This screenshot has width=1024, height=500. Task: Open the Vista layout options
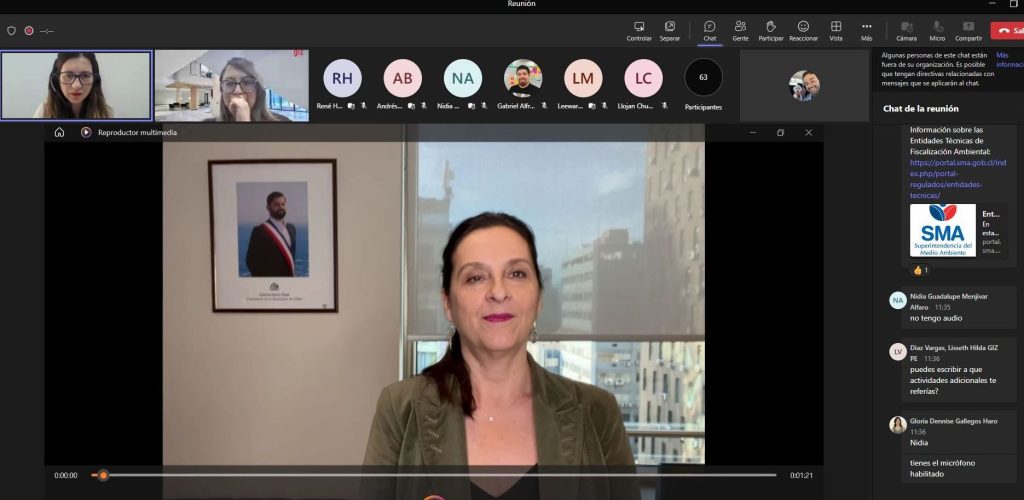tap(835, 27)
